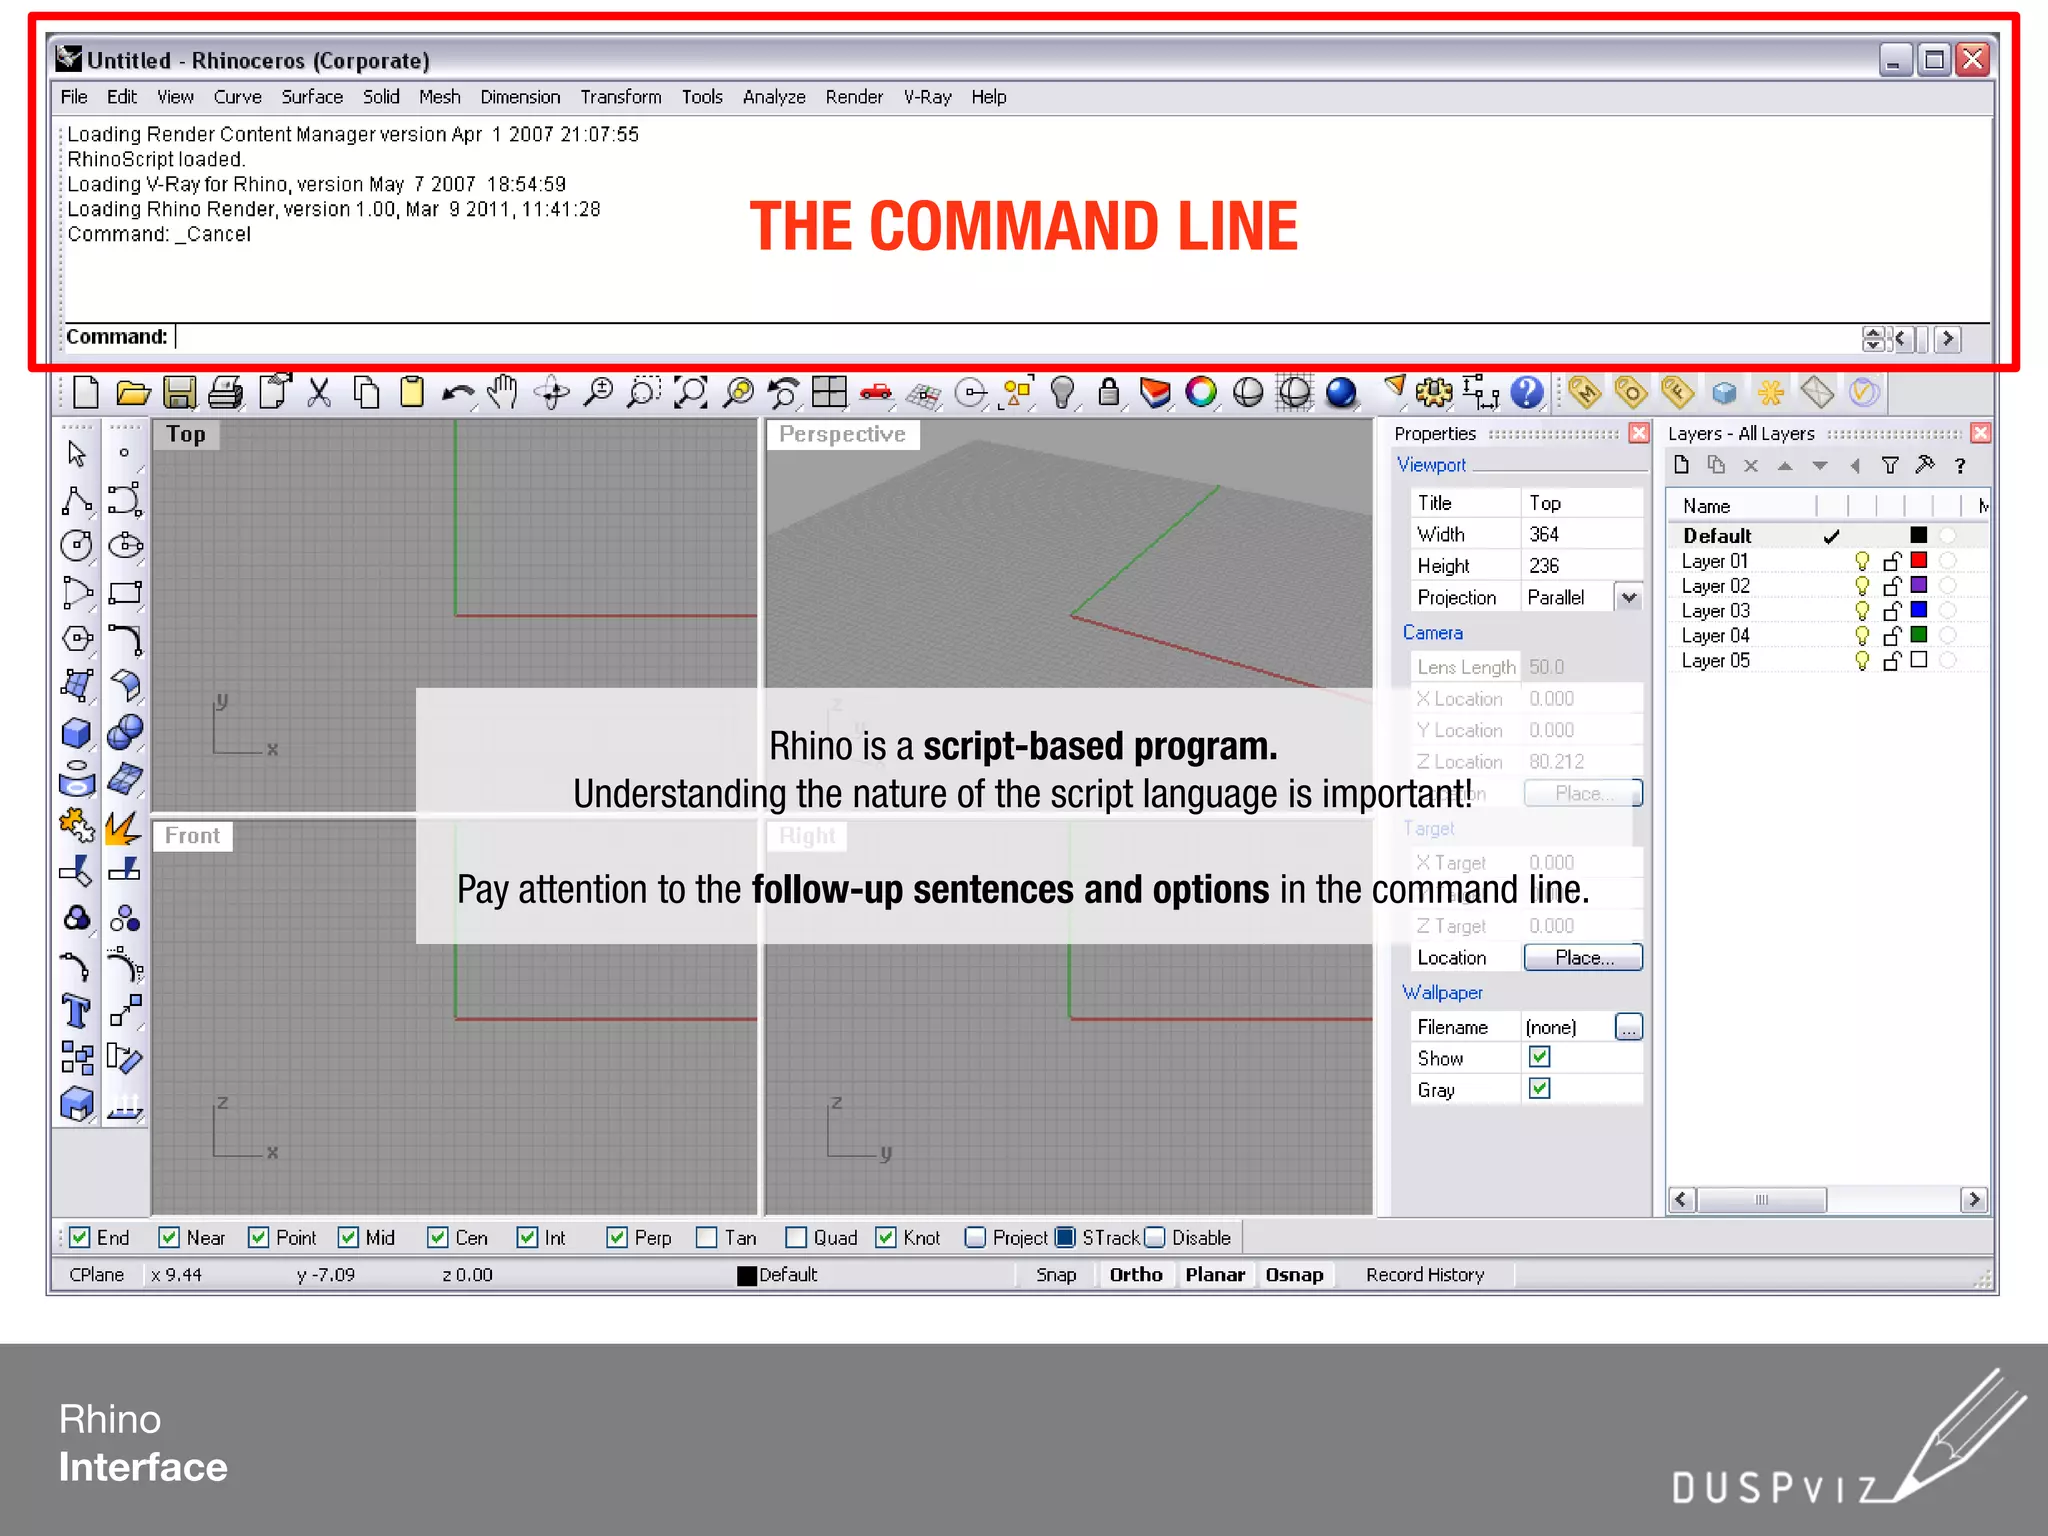Screen dimensions: 2048x1536
Task: Click the Top viewport title label
Action: pyautogui.click(x=186, y=434)
